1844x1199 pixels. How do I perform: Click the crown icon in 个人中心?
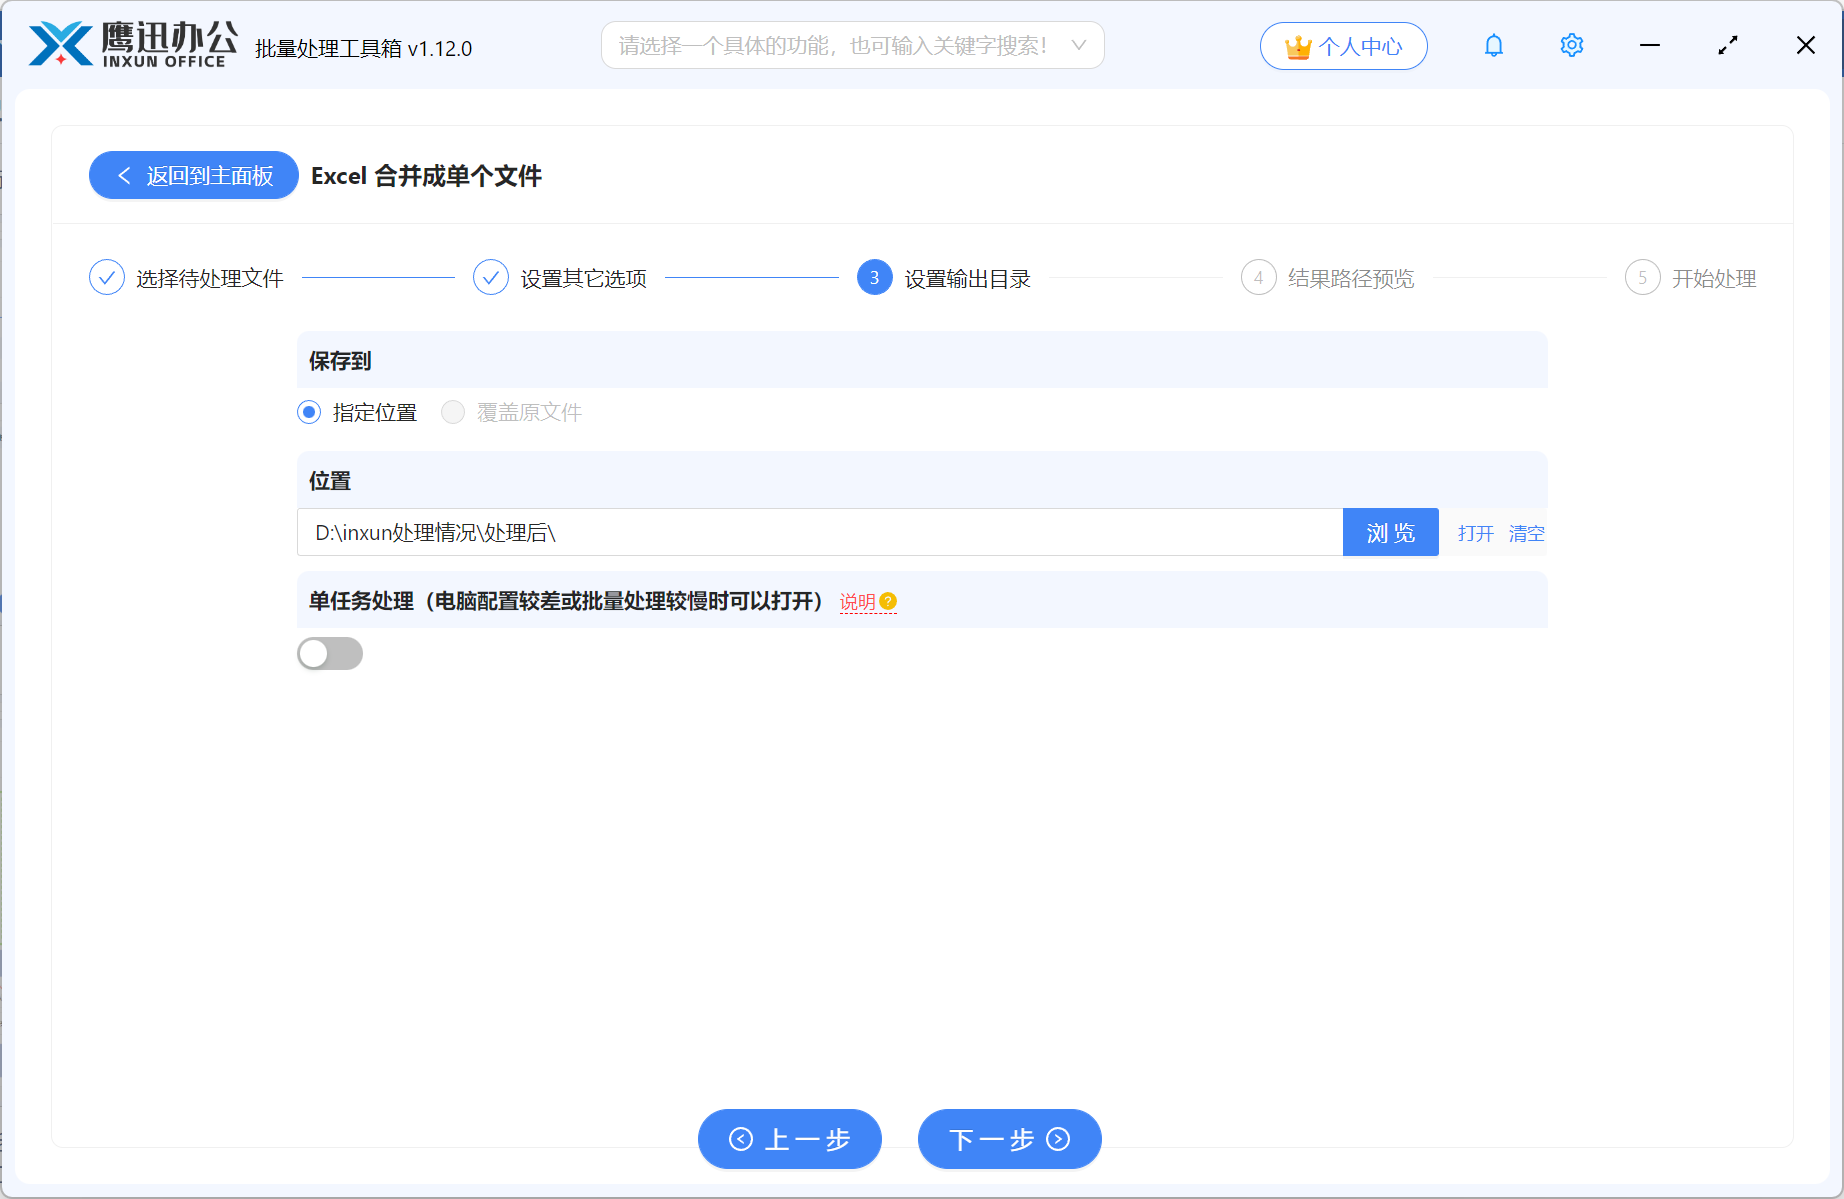click(x=1297, y=45)
